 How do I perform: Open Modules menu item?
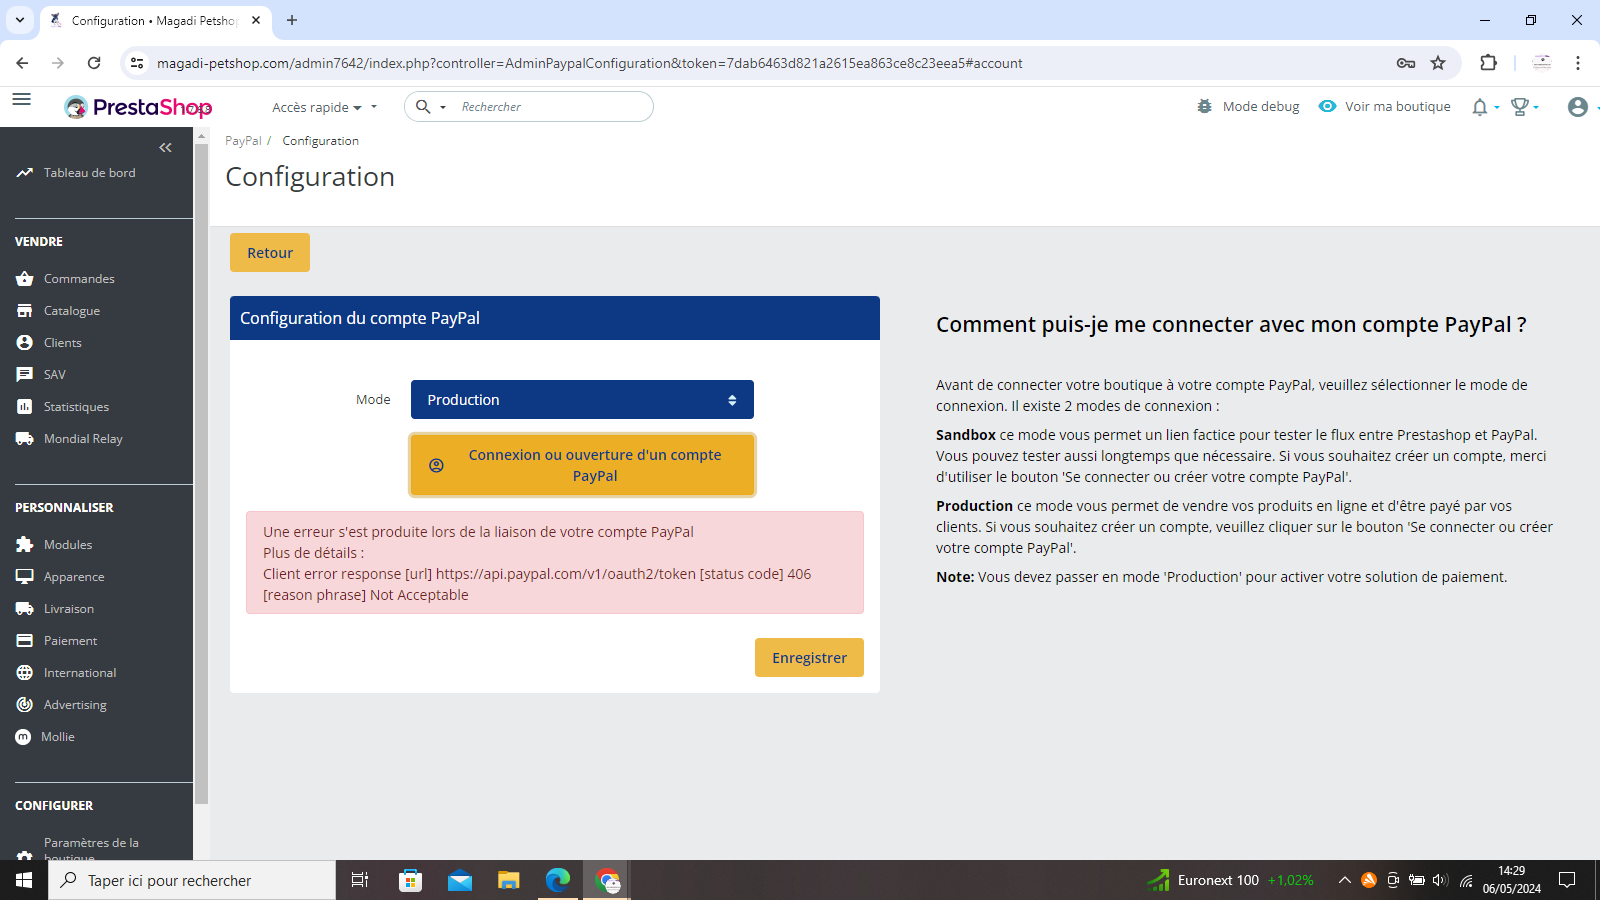[x=68, y=545]
